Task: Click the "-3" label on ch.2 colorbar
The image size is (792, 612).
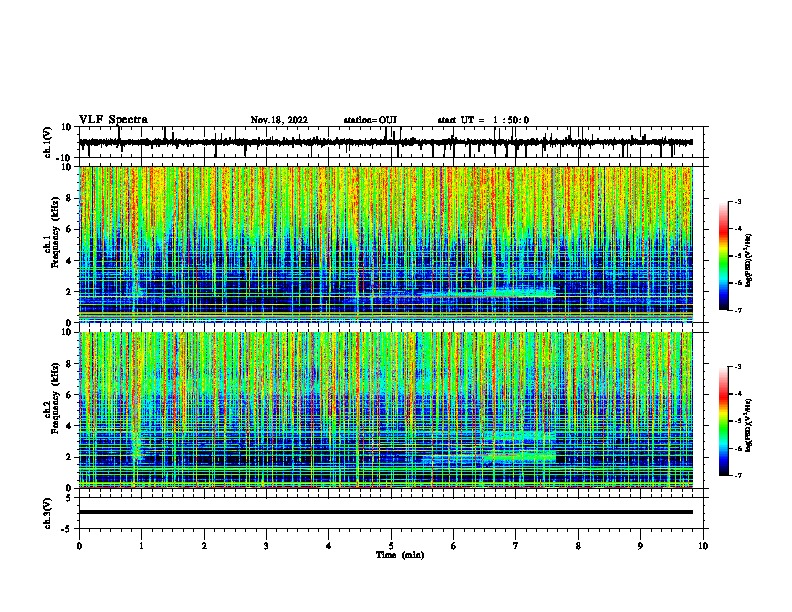Action: [x=737, y=367]
